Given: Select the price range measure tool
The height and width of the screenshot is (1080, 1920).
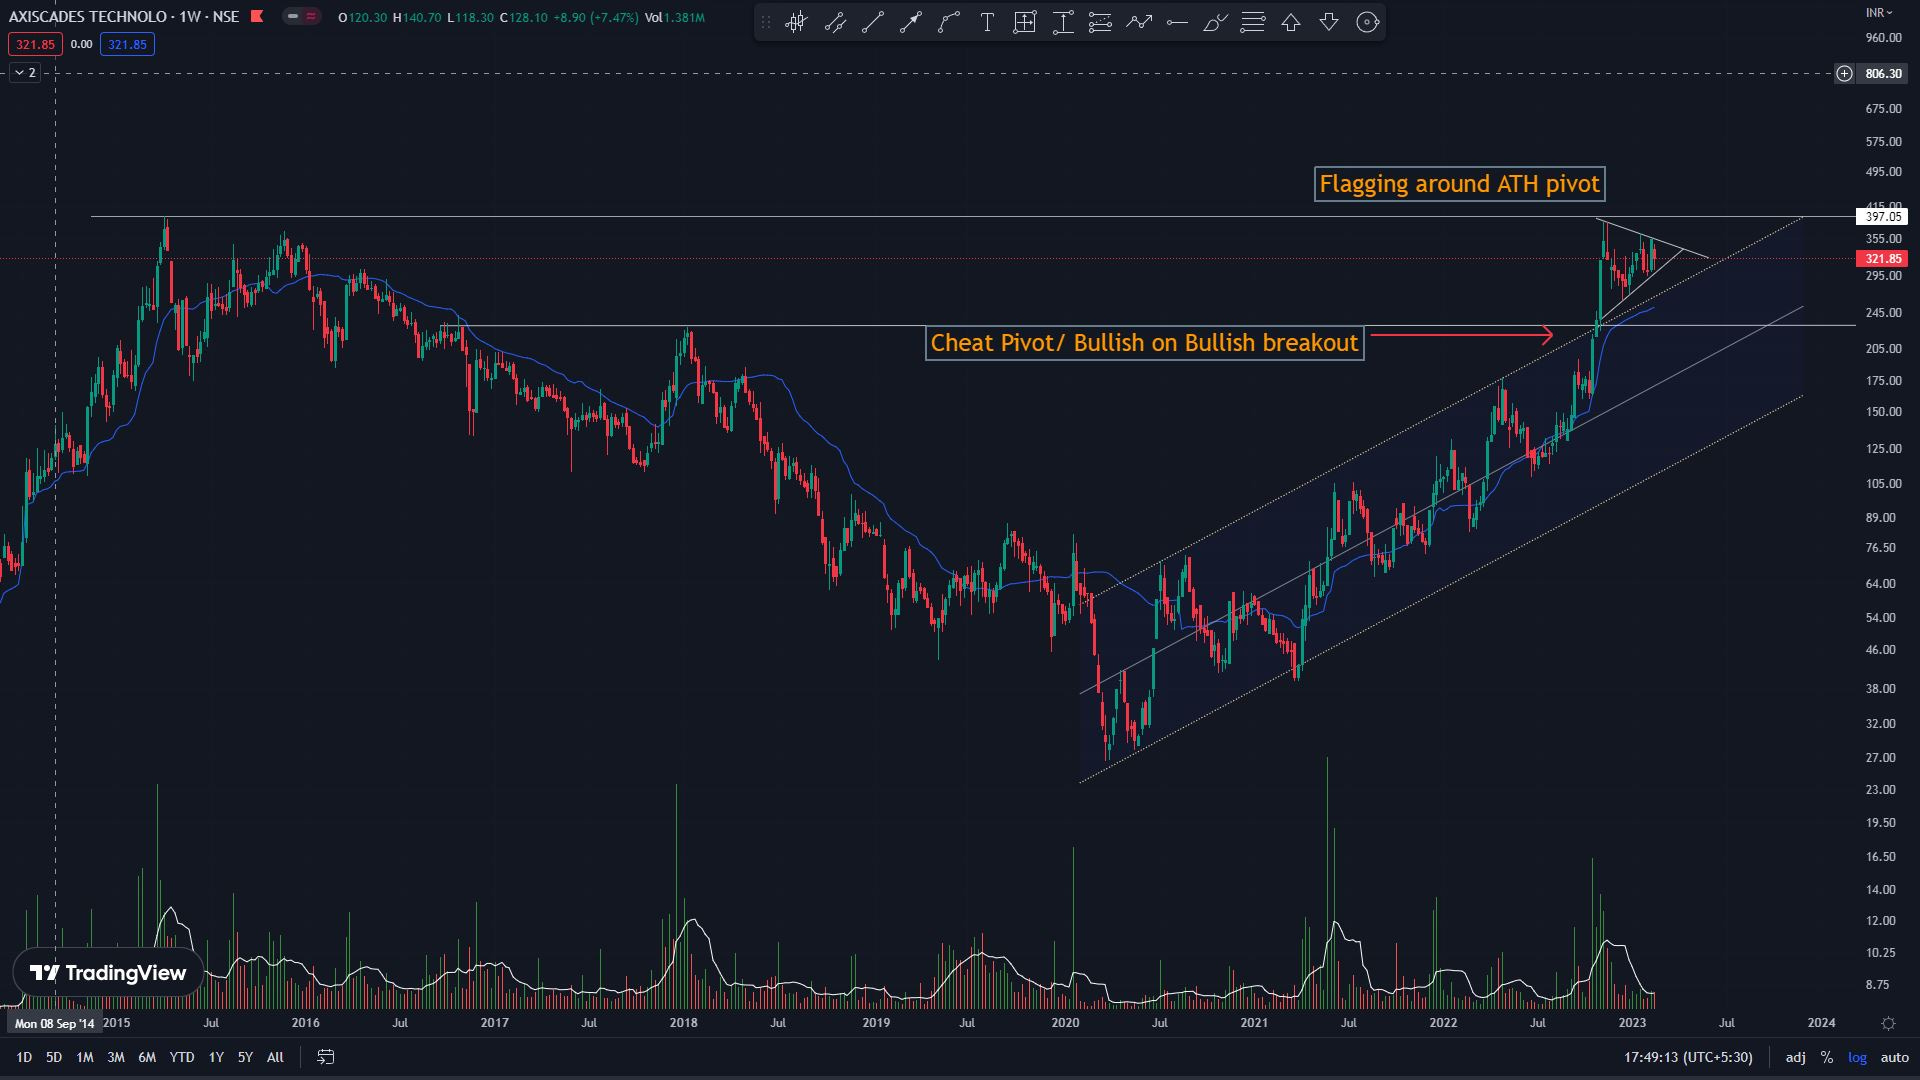Looking at the screenshot, I should [1063, 22].
